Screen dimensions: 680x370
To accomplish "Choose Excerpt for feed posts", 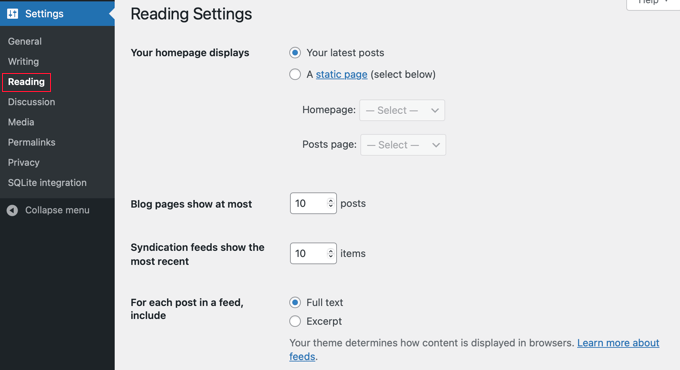I will [x=295, y=321].
